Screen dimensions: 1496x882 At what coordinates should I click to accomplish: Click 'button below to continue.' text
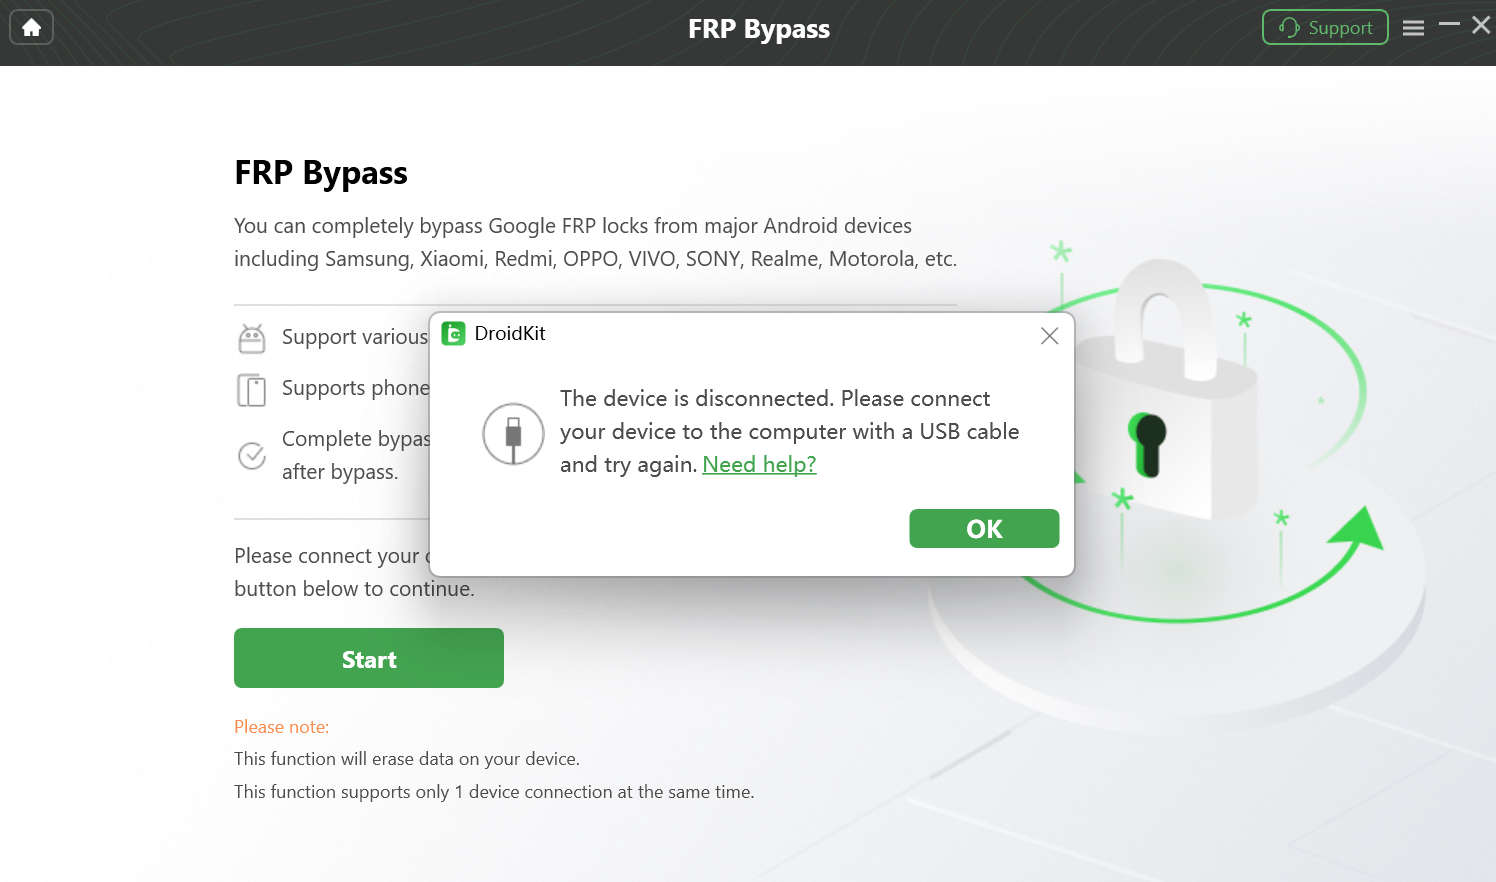pos(354,589)
